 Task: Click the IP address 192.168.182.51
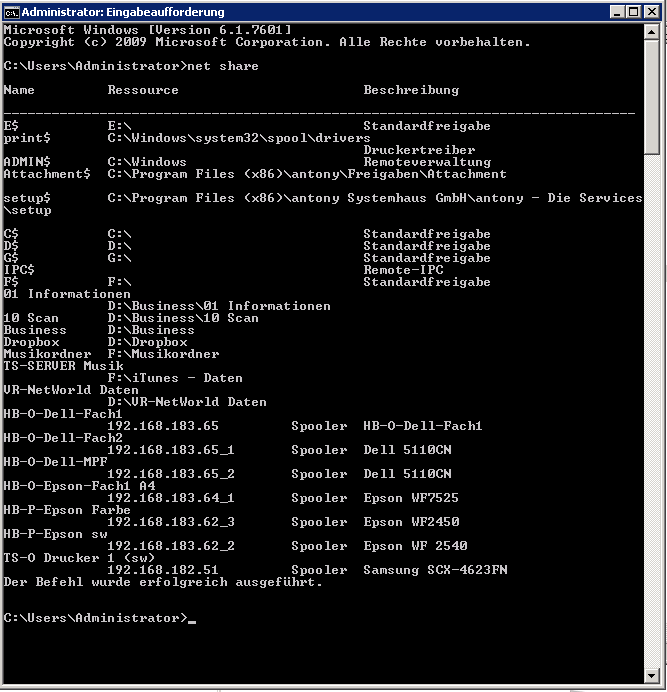tap(163, 570)
